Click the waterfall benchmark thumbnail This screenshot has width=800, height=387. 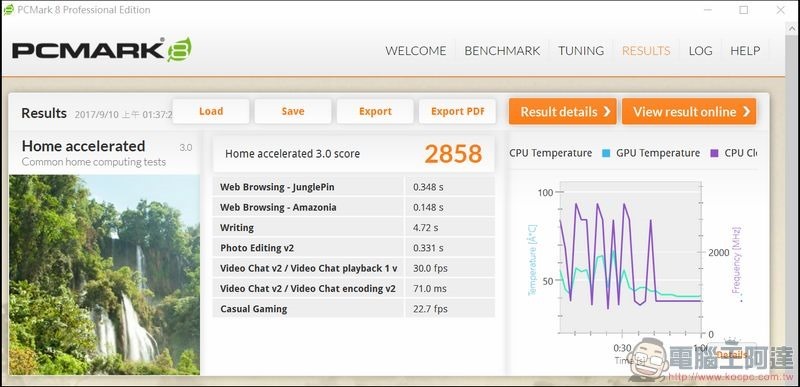[104, 275]
